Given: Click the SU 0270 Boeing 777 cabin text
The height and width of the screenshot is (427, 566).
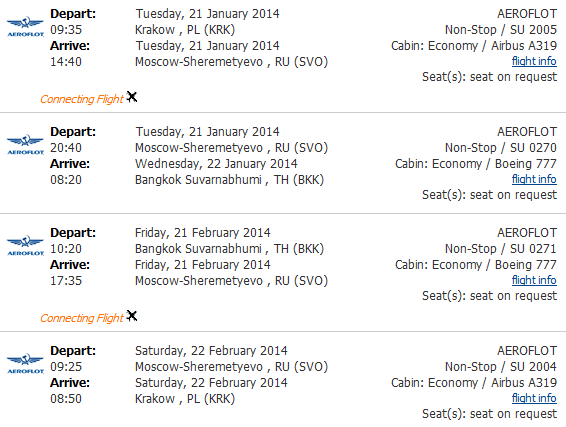Looking at the screenshot, I should [x=476, y=164].
